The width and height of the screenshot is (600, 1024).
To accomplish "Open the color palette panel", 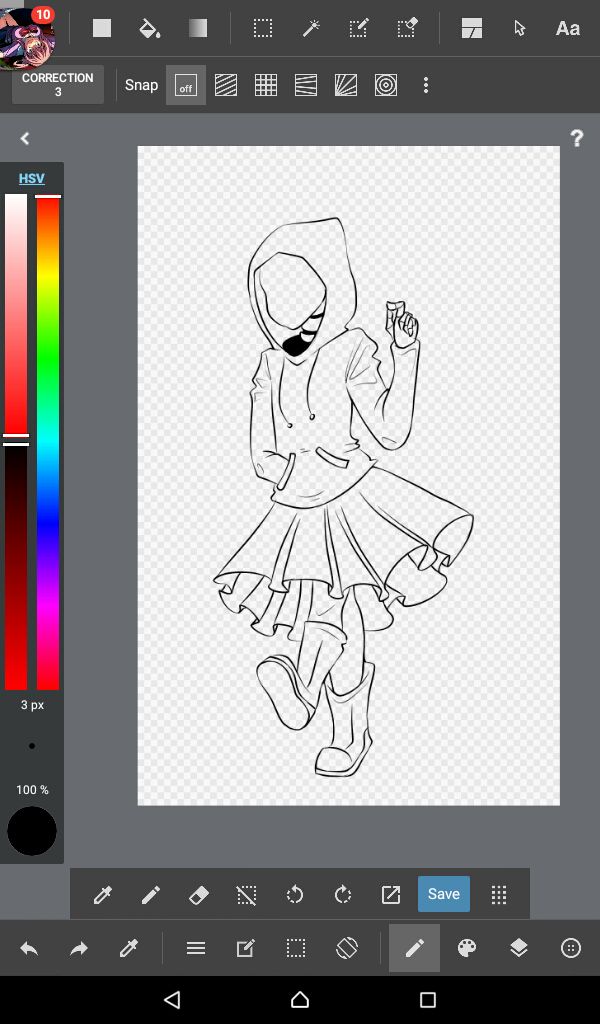I will tap(467, 948).
